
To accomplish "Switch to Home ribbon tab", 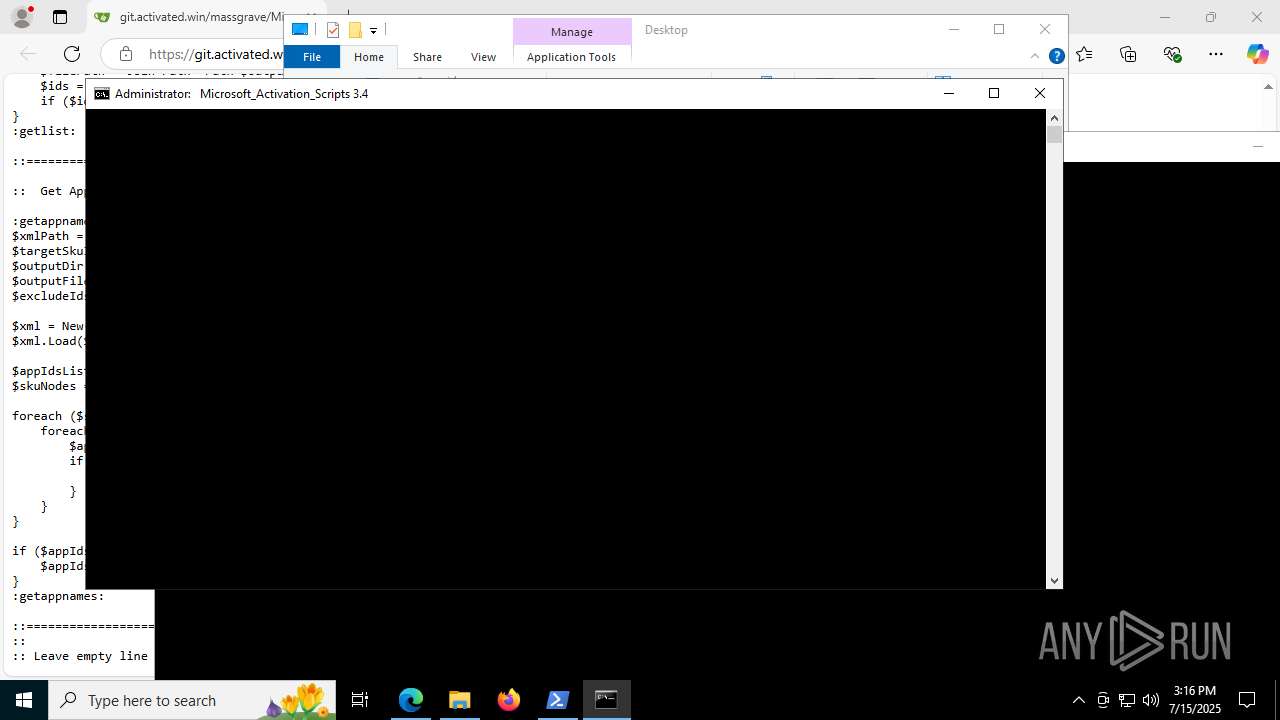I will pos(369,57).
